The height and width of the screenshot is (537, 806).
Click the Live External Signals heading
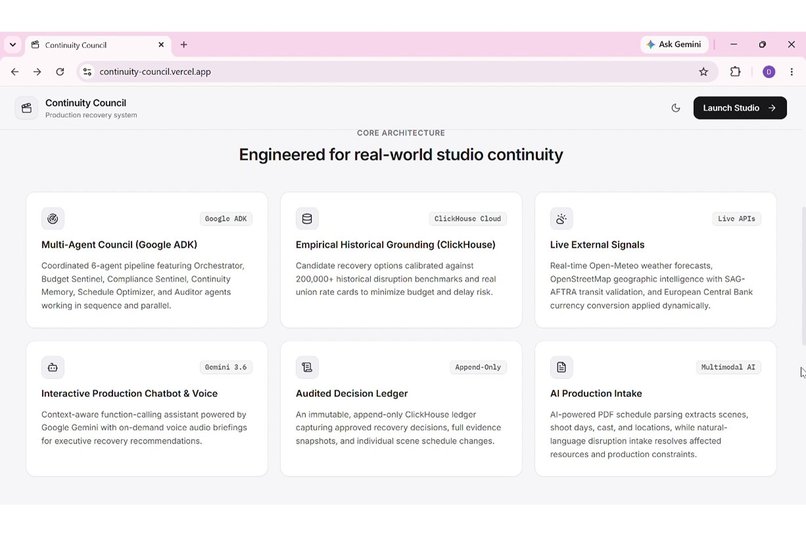point(597,245)
